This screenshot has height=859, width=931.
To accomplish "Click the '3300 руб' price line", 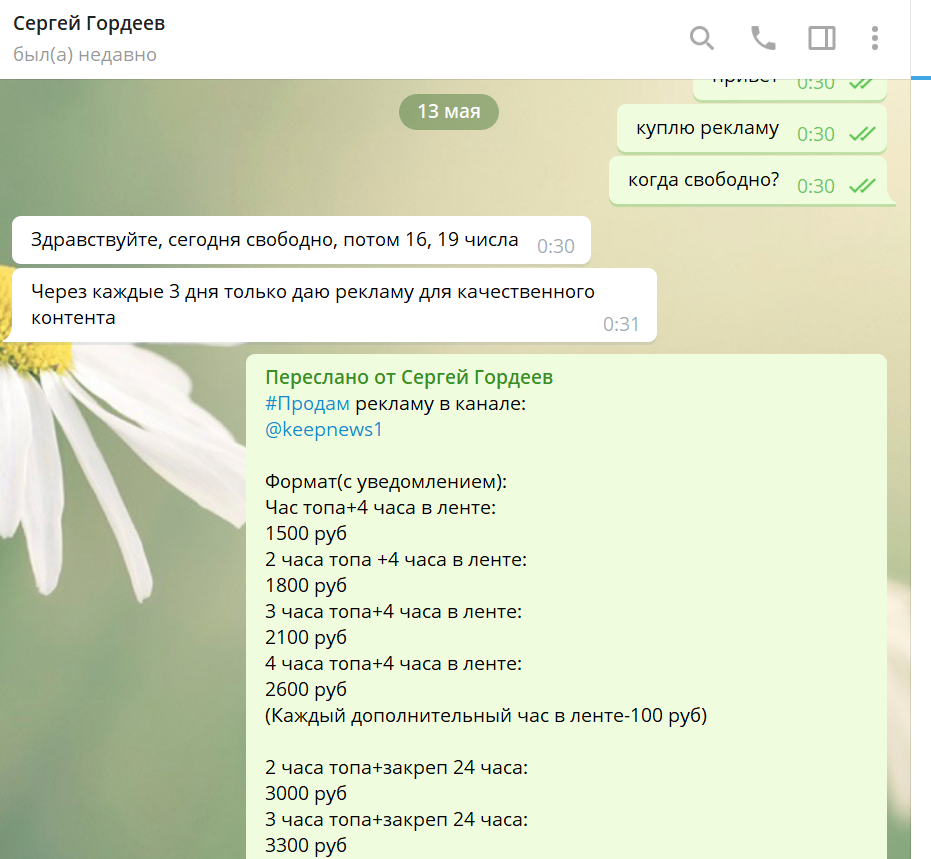I will coord(306,845).
